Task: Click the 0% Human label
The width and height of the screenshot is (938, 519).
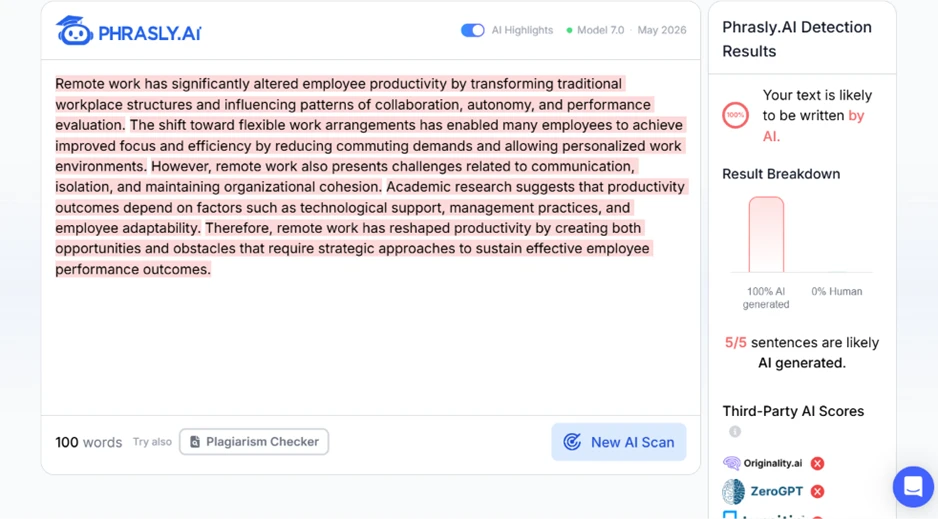Action: click(836, 291)
